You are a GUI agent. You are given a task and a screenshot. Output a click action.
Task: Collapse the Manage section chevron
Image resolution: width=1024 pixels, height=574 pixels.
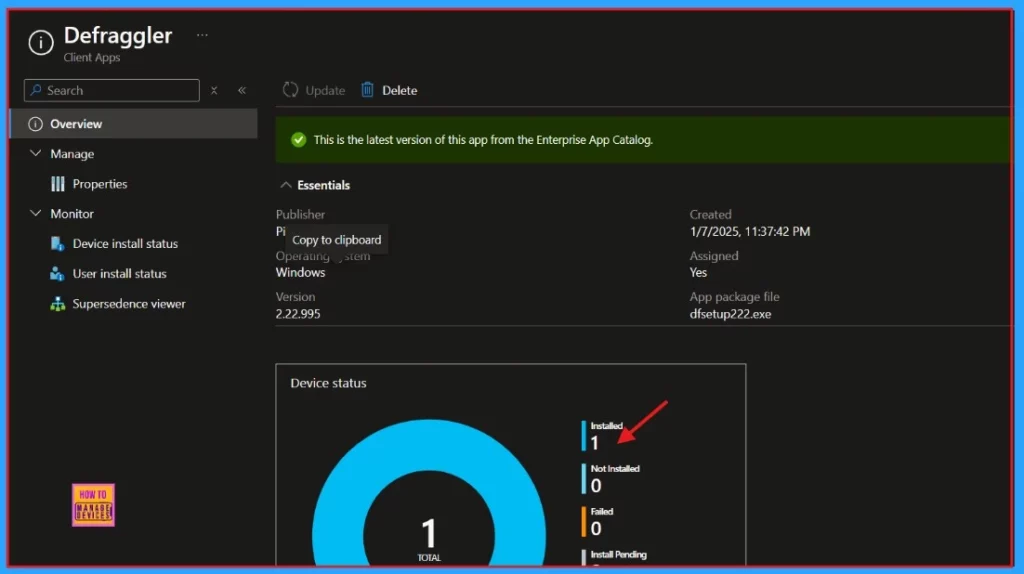[x=35, y=153]
